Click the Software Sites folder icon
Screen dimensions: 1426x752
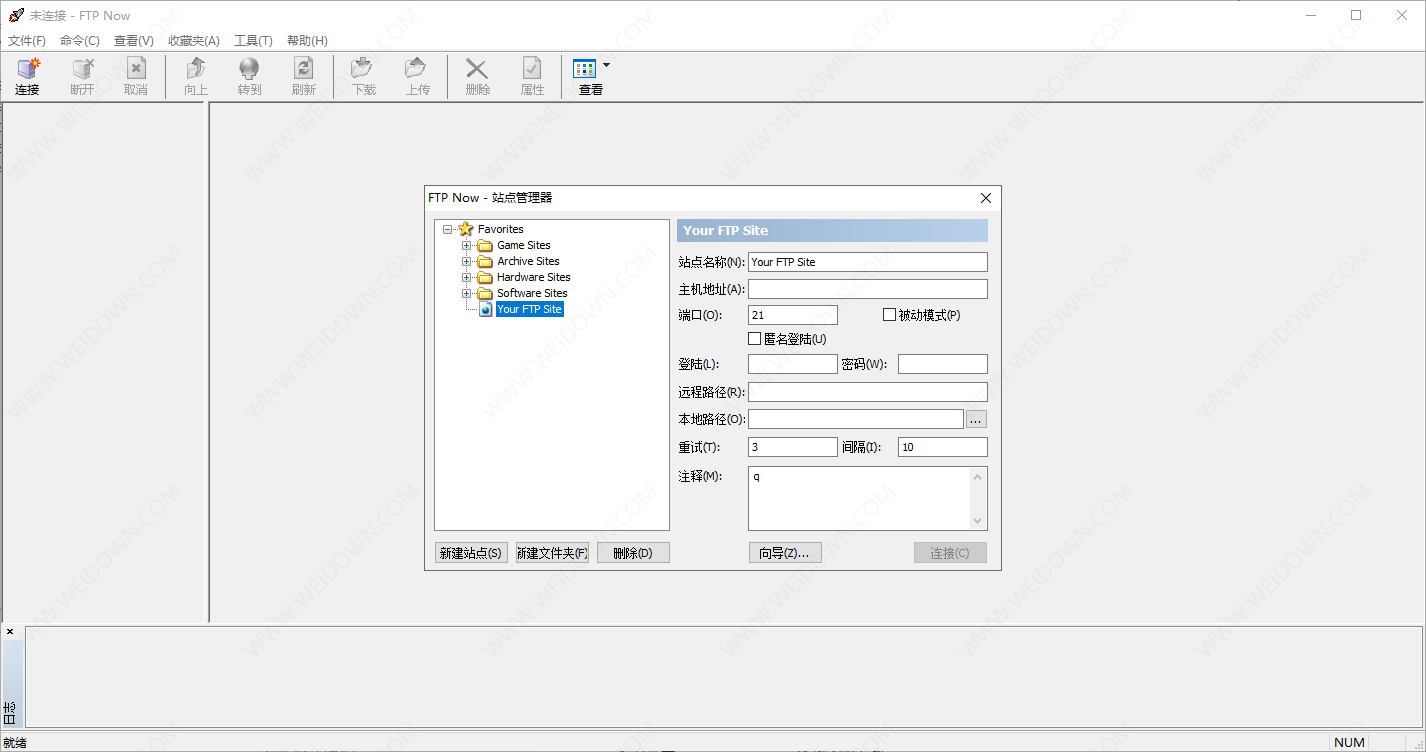coord(485,293)
